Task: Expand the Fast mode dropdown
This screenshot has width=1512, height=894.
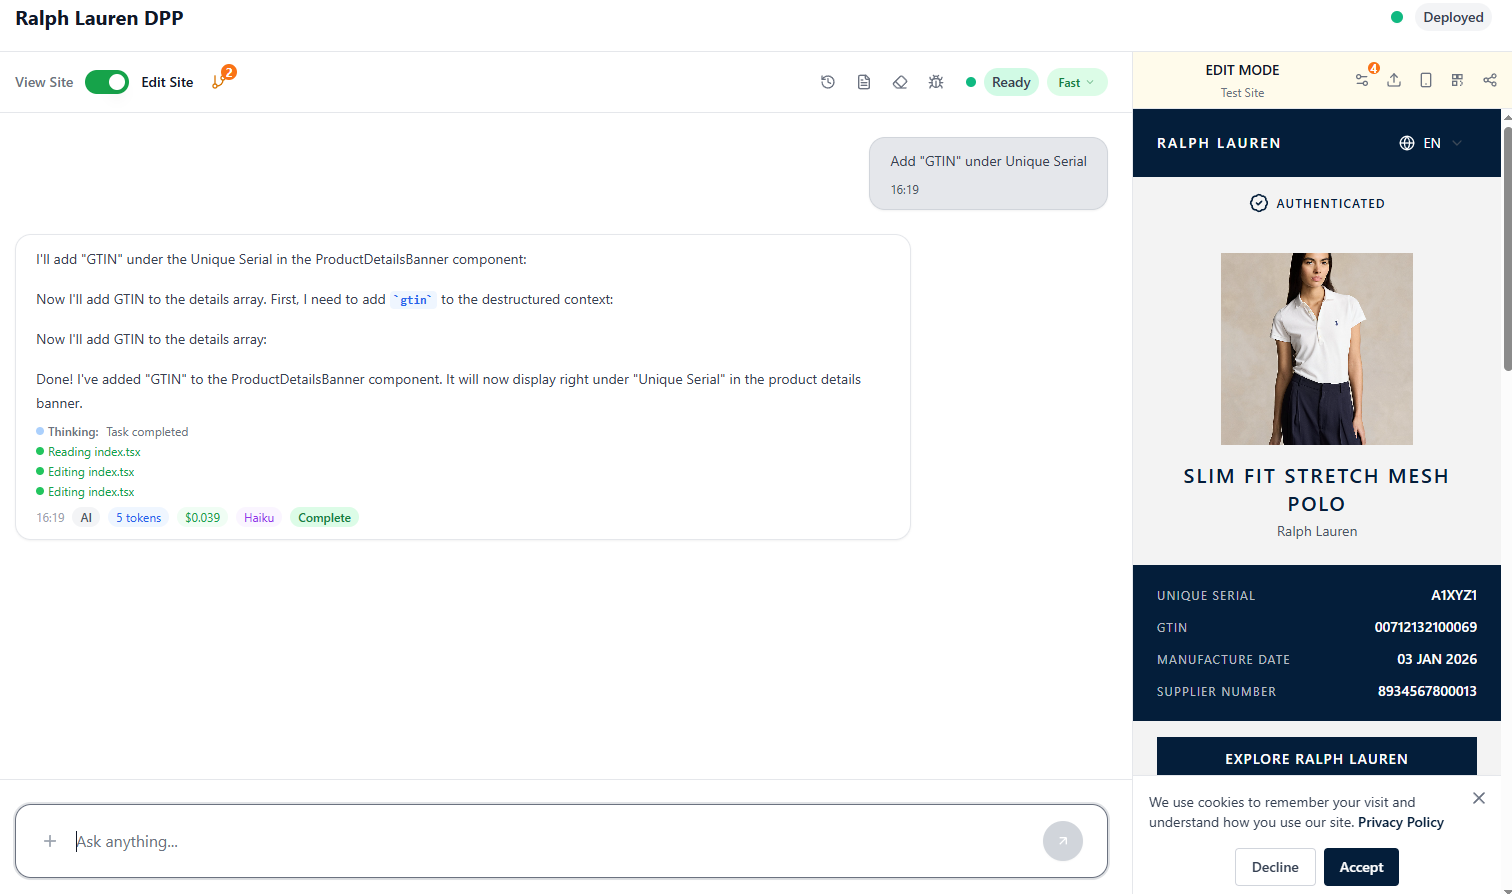Action: [1077, 82]
